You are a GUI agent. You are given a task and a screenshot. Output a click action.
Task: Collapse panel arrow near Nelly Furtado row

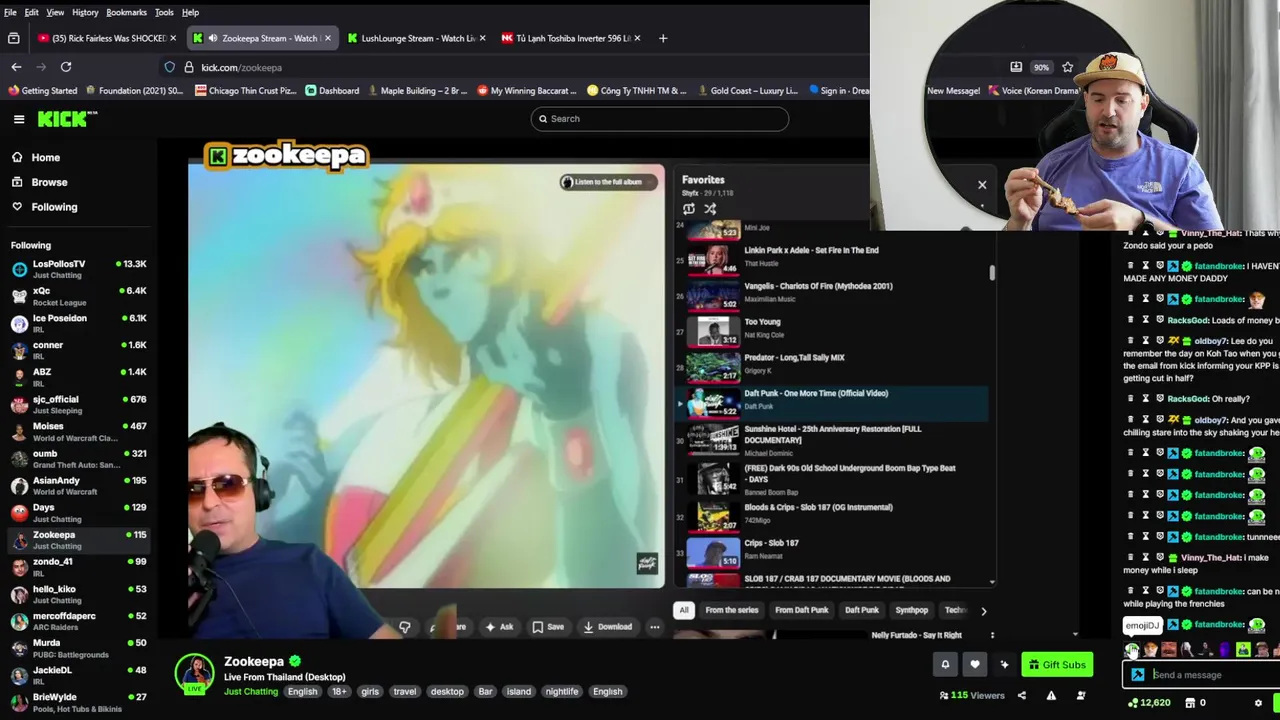coord(1075,634)
